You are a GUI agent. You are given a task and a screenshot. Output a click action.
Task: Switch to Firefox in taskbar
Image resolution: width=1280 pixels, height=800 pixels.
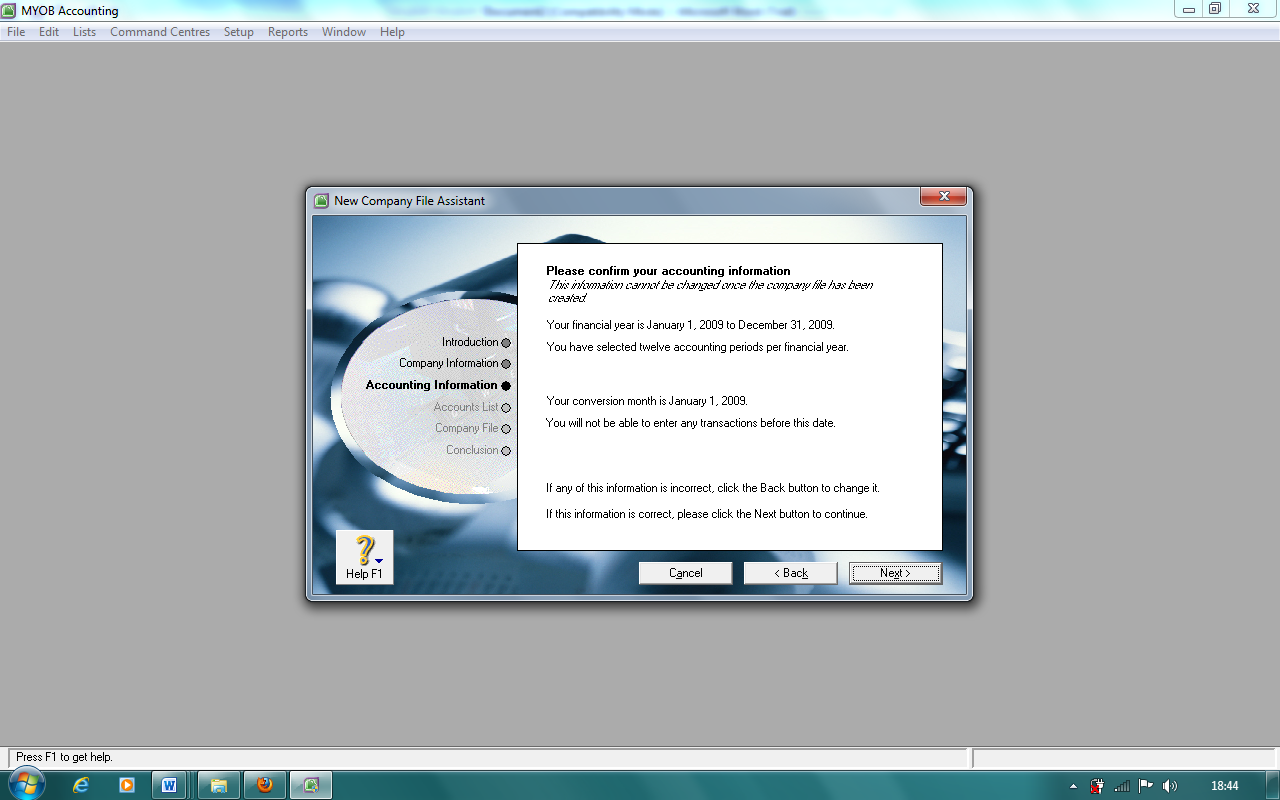tap(265, 785)
